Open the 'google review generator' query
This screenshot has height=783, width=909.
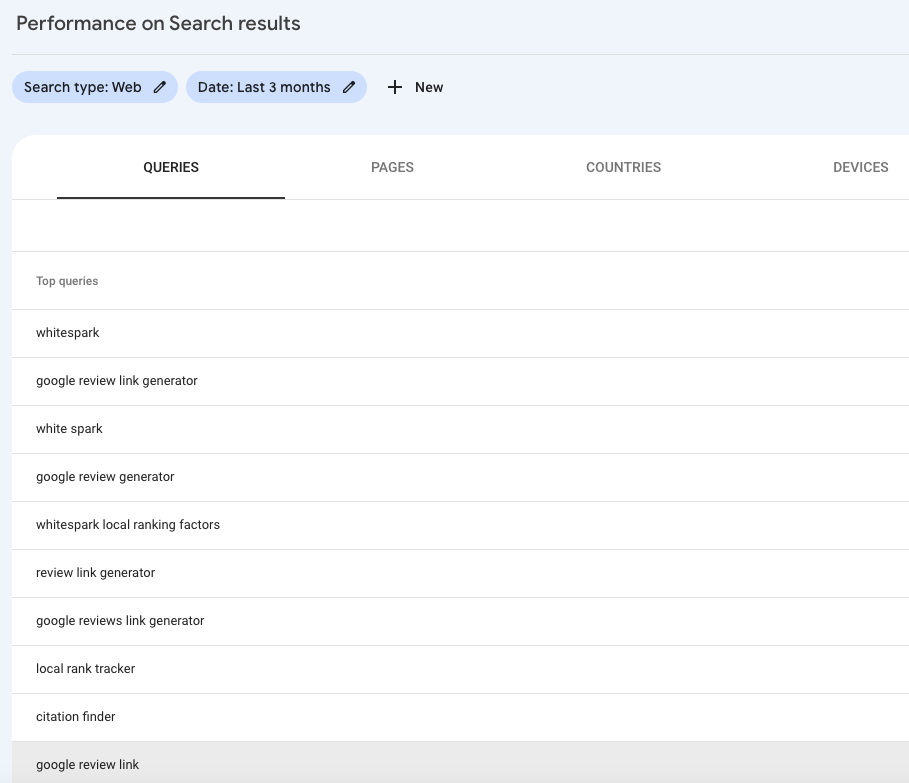point(105,477)
